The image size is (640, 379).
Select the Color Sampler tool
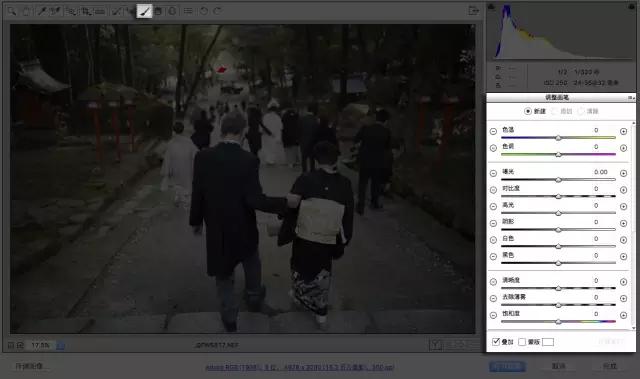[x=55, y=11]
